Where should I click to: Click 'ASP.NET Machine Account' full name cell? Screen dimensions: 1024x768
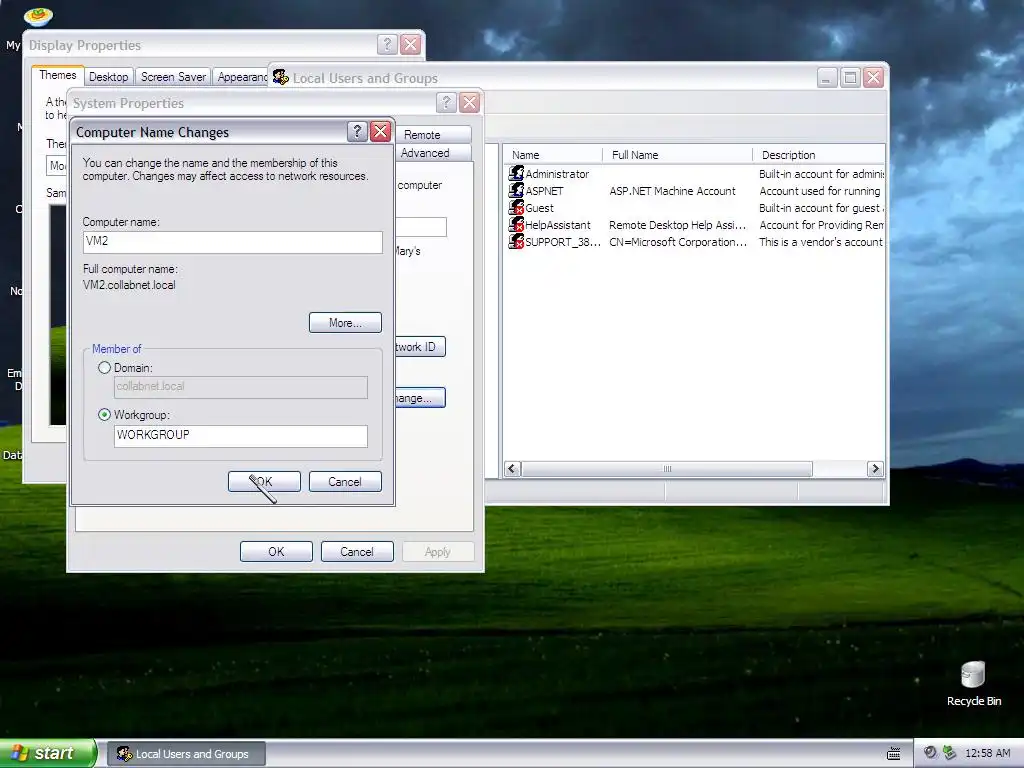[x=672, y=191]
